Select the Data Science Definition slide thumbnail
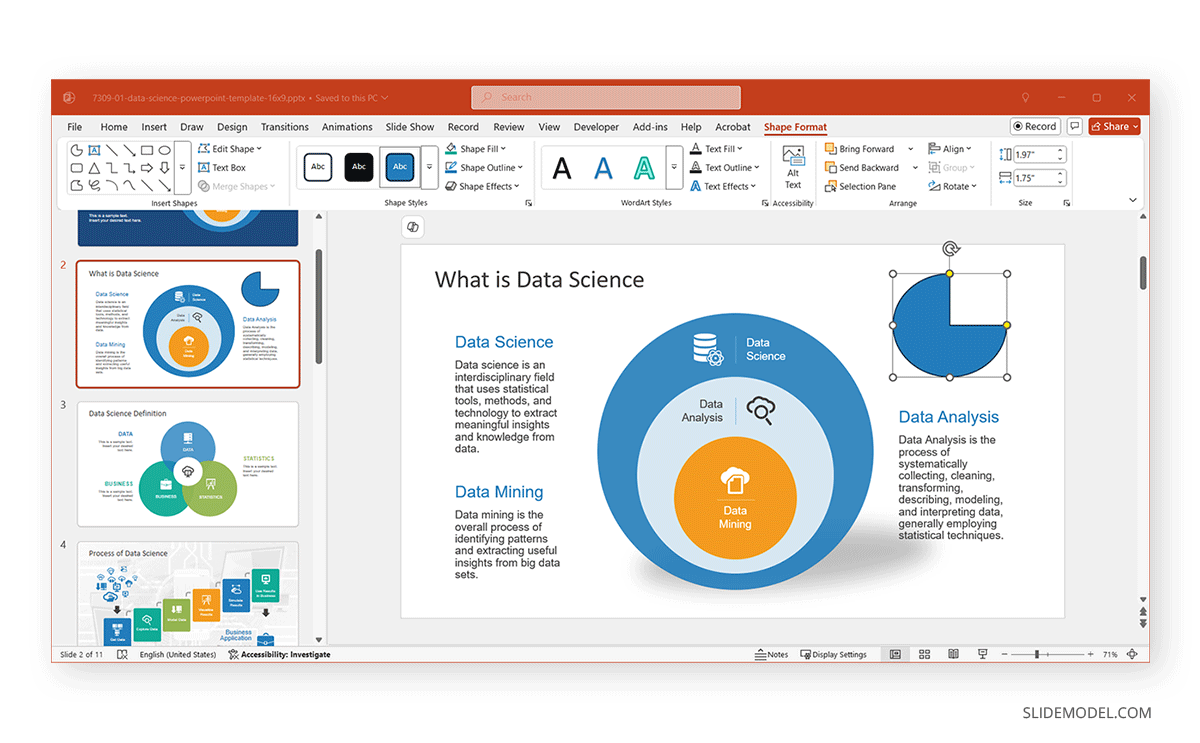The height and width of the screenshot is (743, 1200). click(187, 464)
